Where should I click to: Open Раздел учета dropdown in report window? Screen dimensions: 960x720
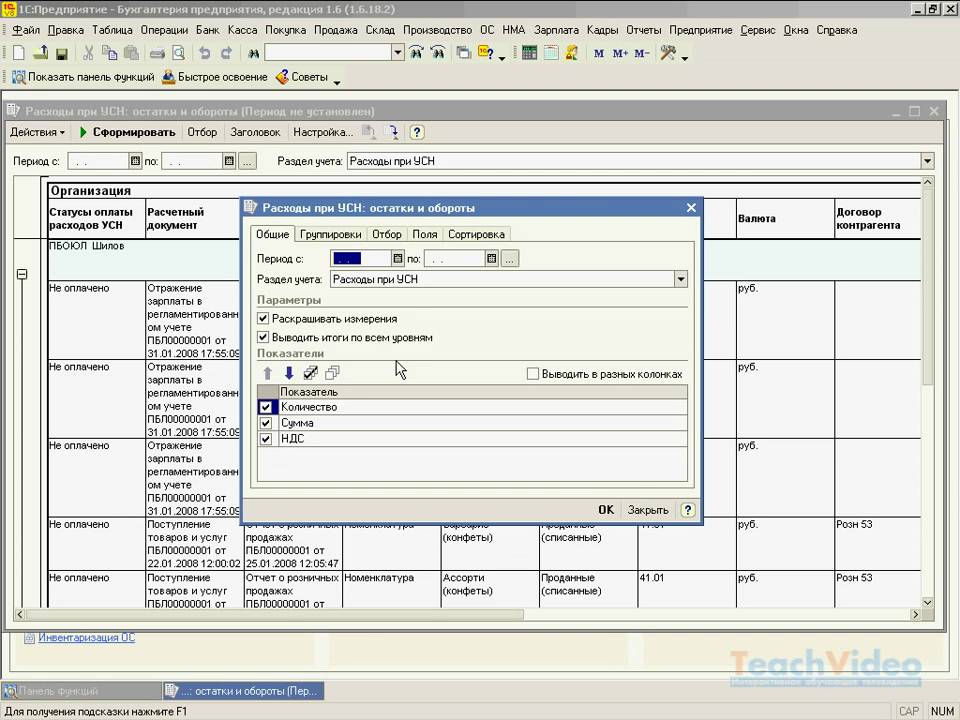[x=927, y=161]
